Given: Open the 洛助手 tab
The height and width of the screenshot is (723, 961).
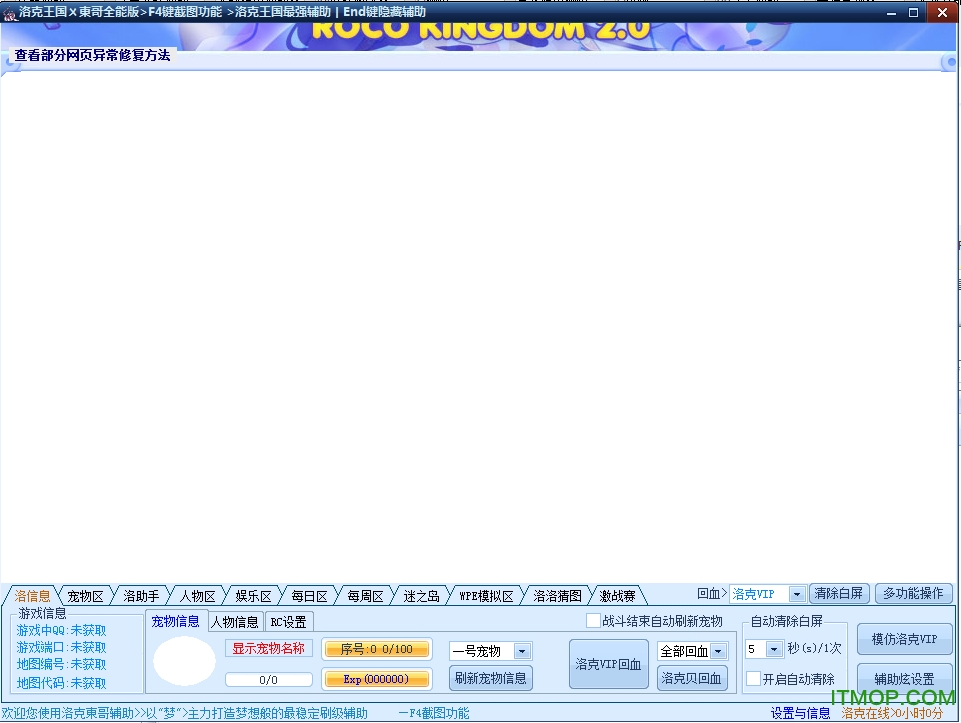Looking at the screenshot, I should pos(140,594).
